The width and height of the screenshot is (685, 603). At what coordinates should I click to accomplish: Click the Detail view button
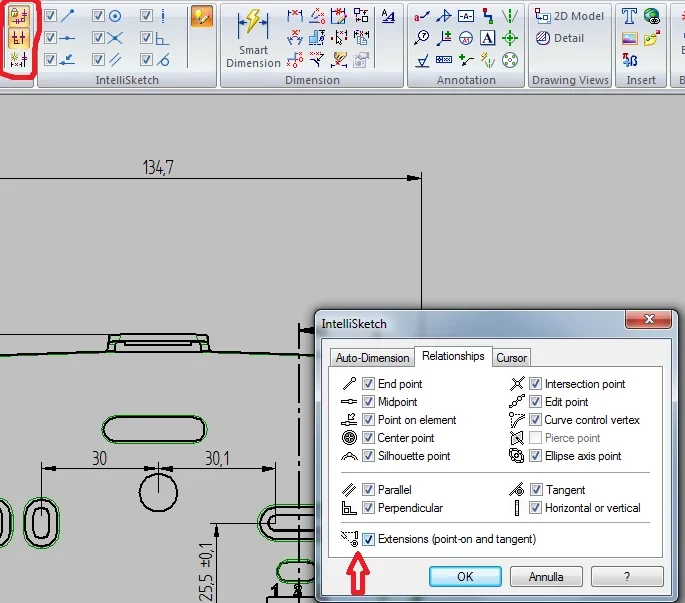point(560,38)
